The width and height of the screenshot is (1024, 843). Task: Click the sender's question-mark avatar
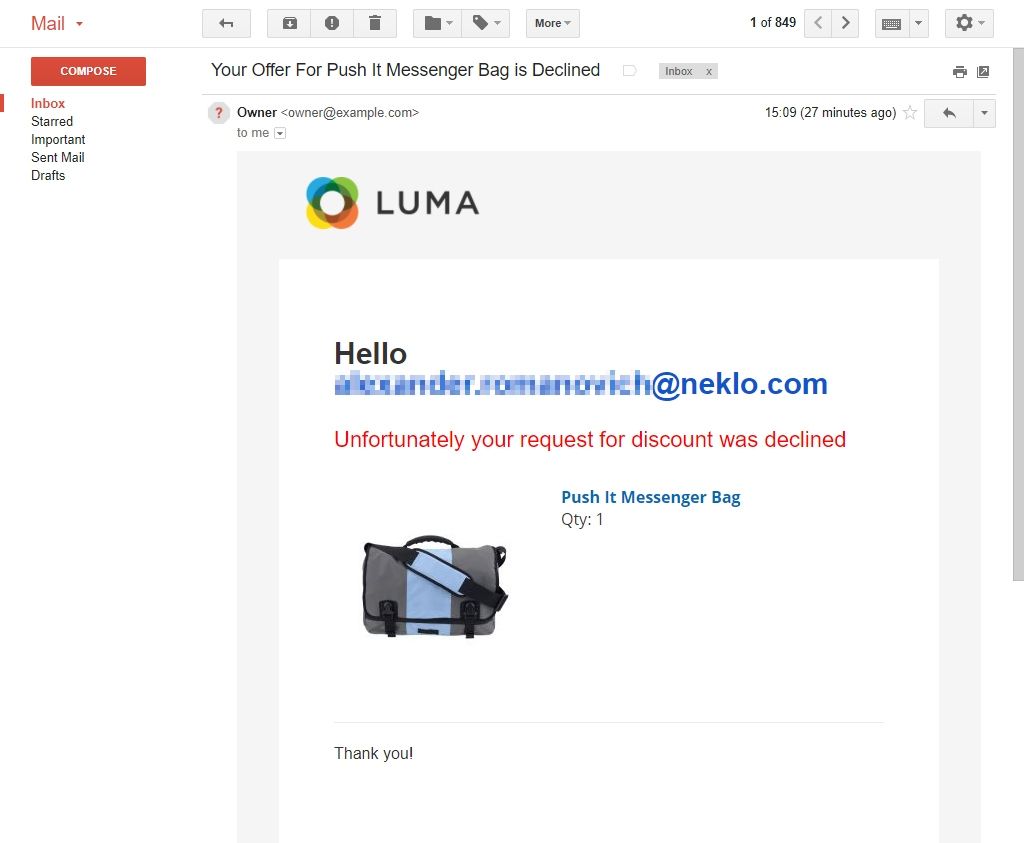219,113
